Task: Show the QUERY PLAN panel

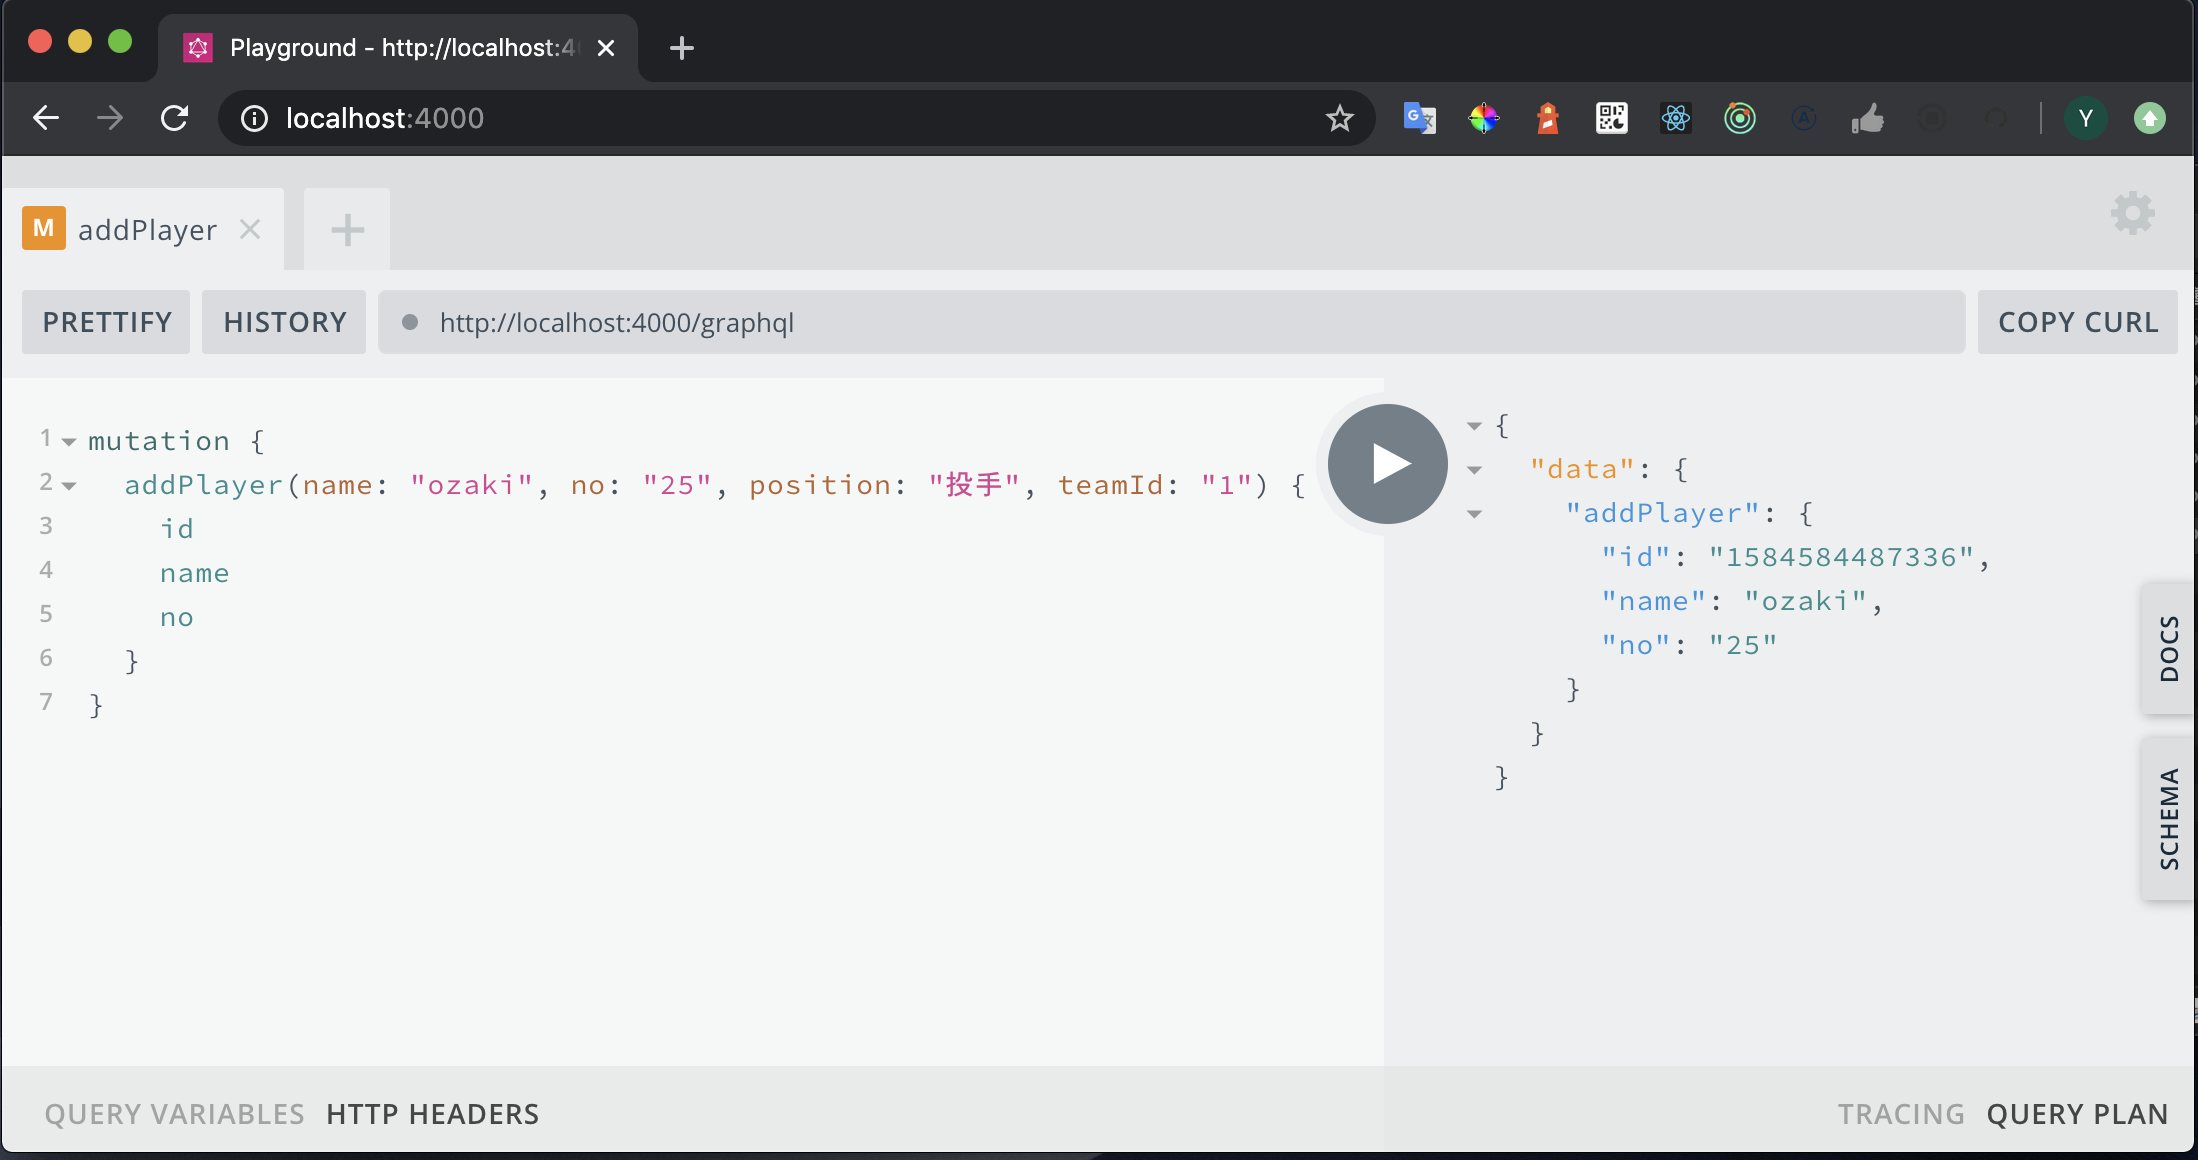Action: click(2077, 1114)
